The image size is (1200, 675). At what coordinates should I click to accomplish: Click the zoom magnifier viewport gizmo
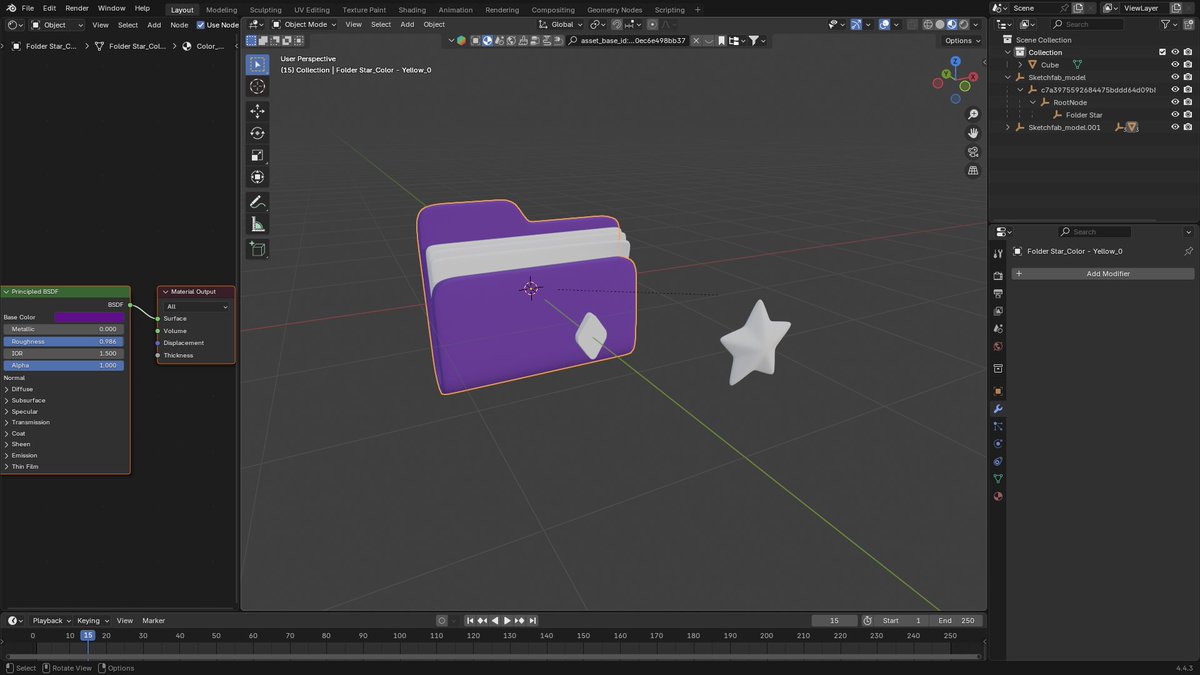click(973, 115)
